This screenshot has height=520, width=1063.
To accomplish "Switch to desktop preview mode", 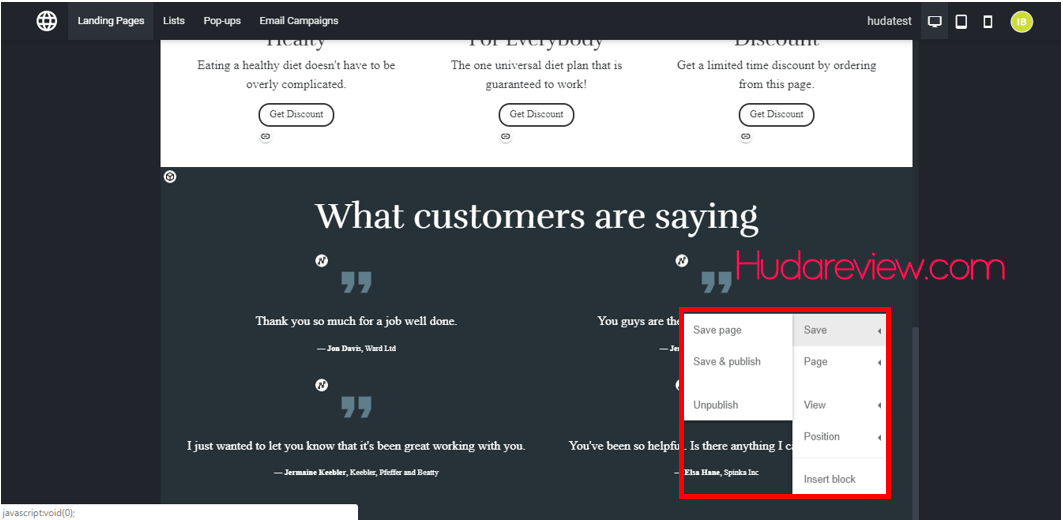I will 935,21.
